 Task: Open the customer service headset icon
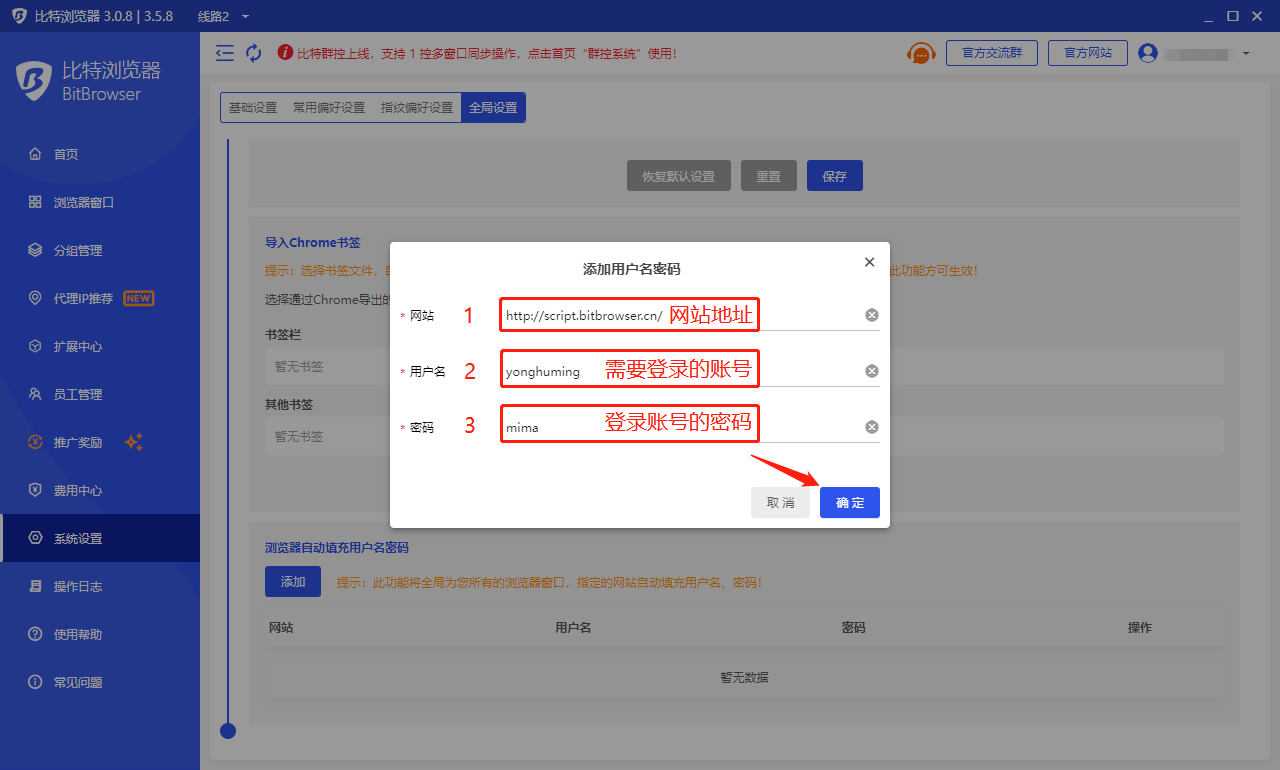tap(920, 53)
